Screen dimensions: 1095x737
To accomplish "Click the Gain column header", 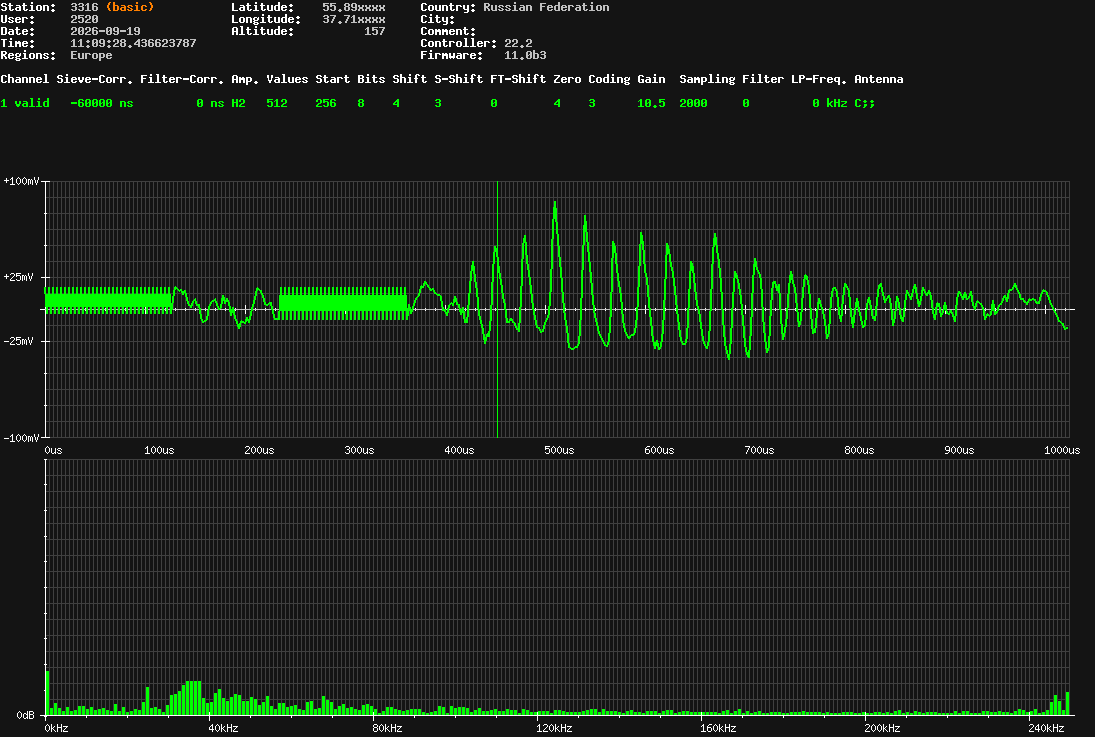I will (651, 79).
